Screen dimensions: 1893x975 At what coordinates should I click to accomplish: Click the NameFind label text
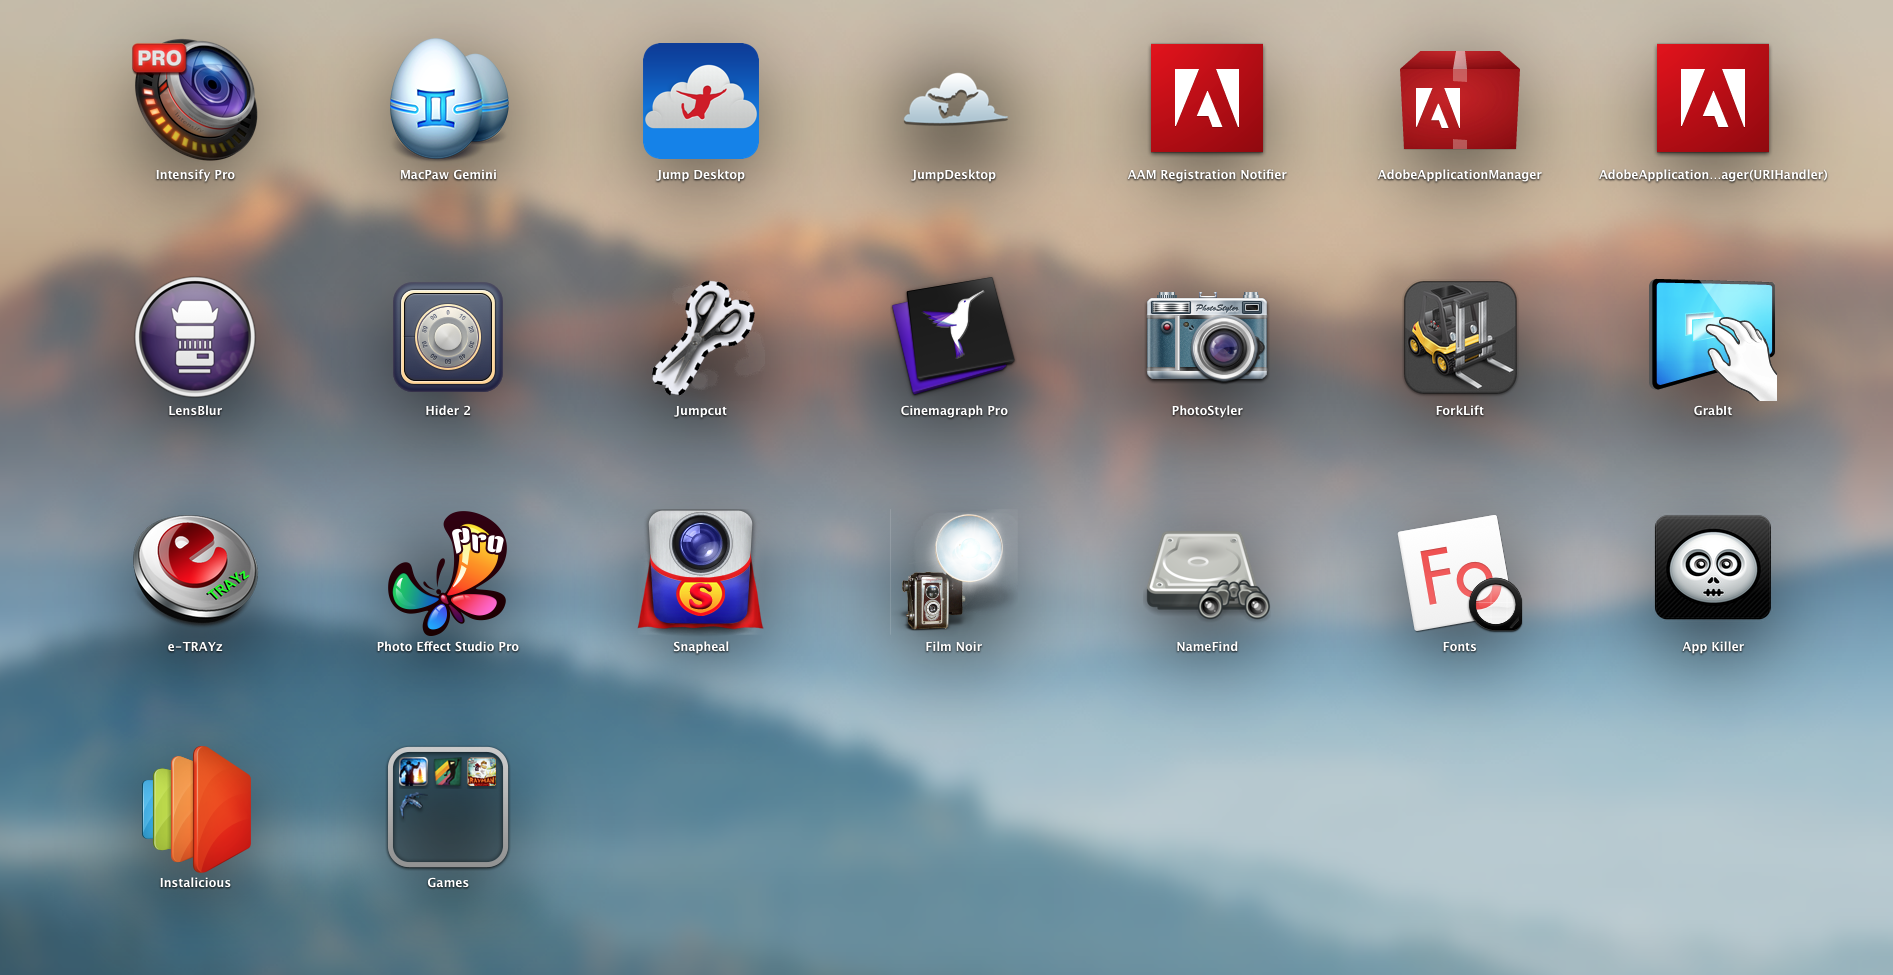pyautogui.click(x=1207, y=647)
